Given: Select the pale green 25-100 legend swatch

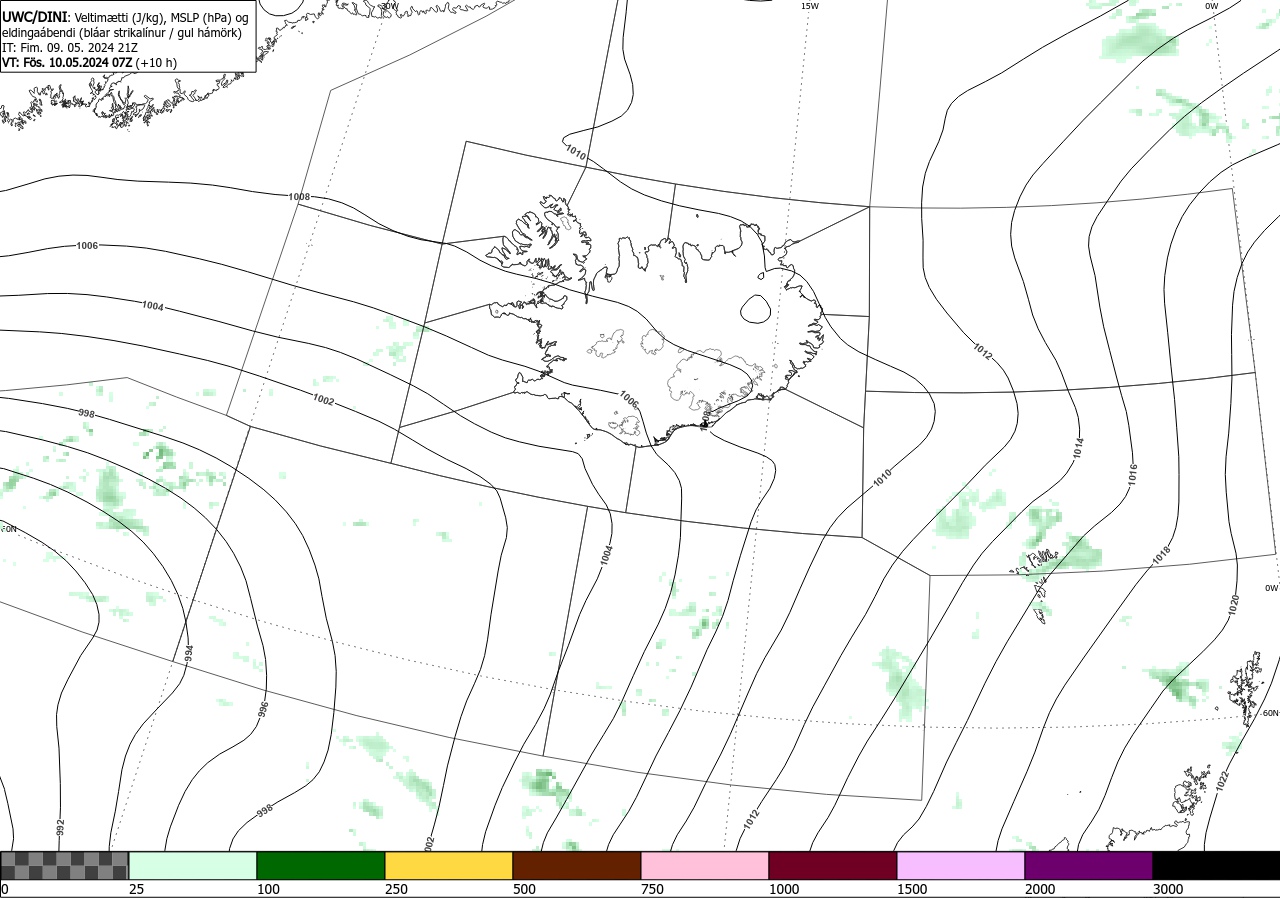Looking at the screenshot, I should [193, 865].
